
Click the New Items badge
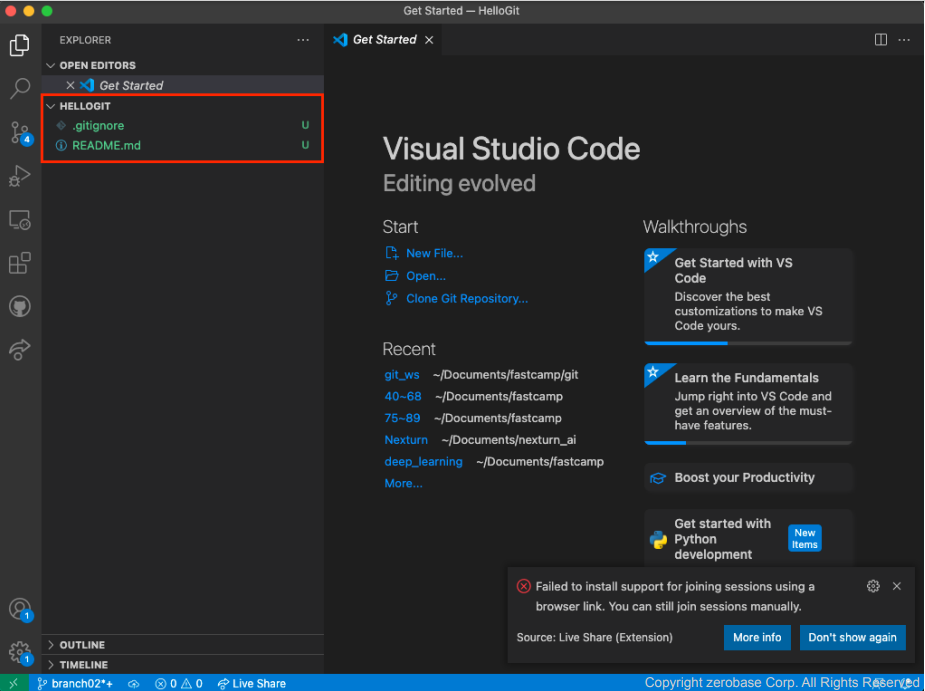[x=805, y=538]
